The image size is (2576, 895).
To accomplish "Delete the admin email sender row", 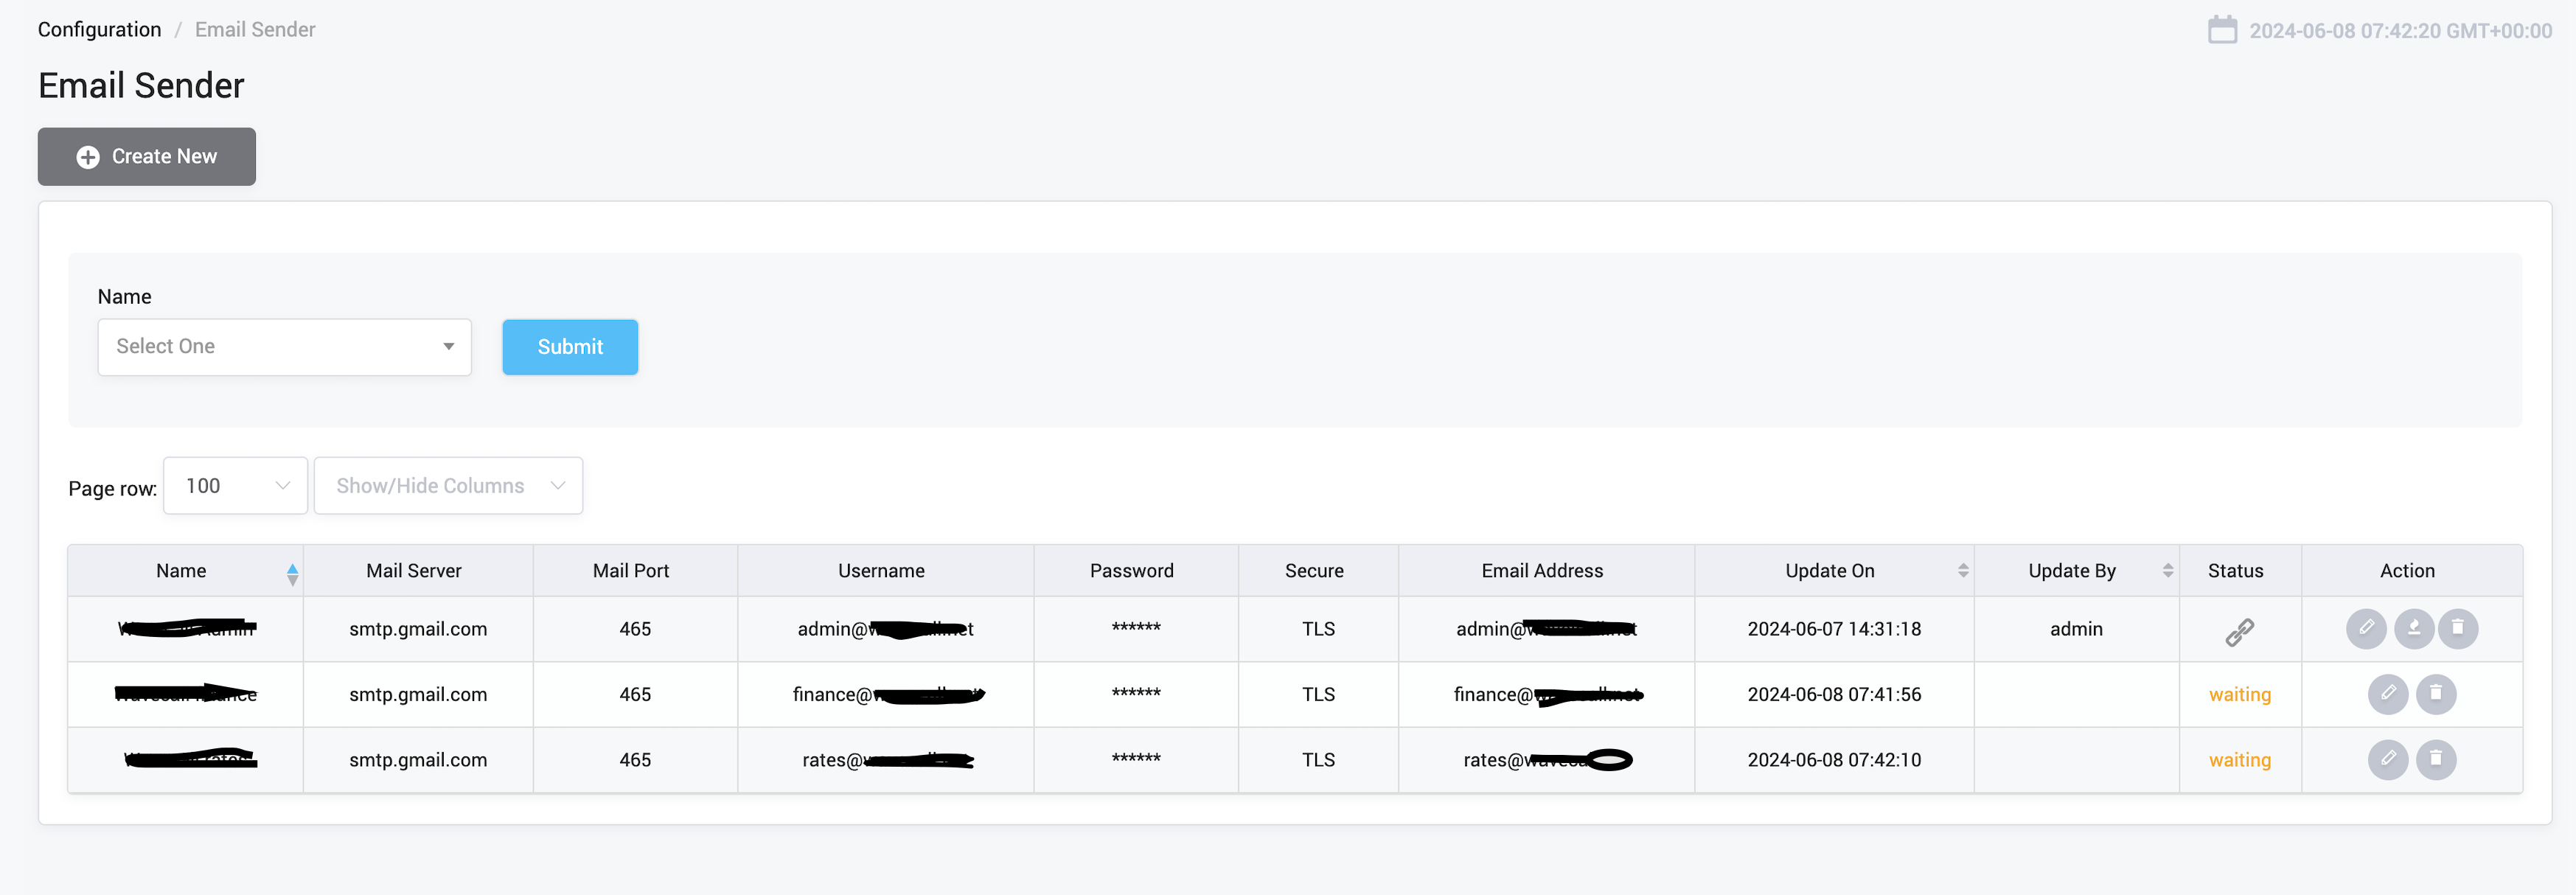I will [2457, 629].
